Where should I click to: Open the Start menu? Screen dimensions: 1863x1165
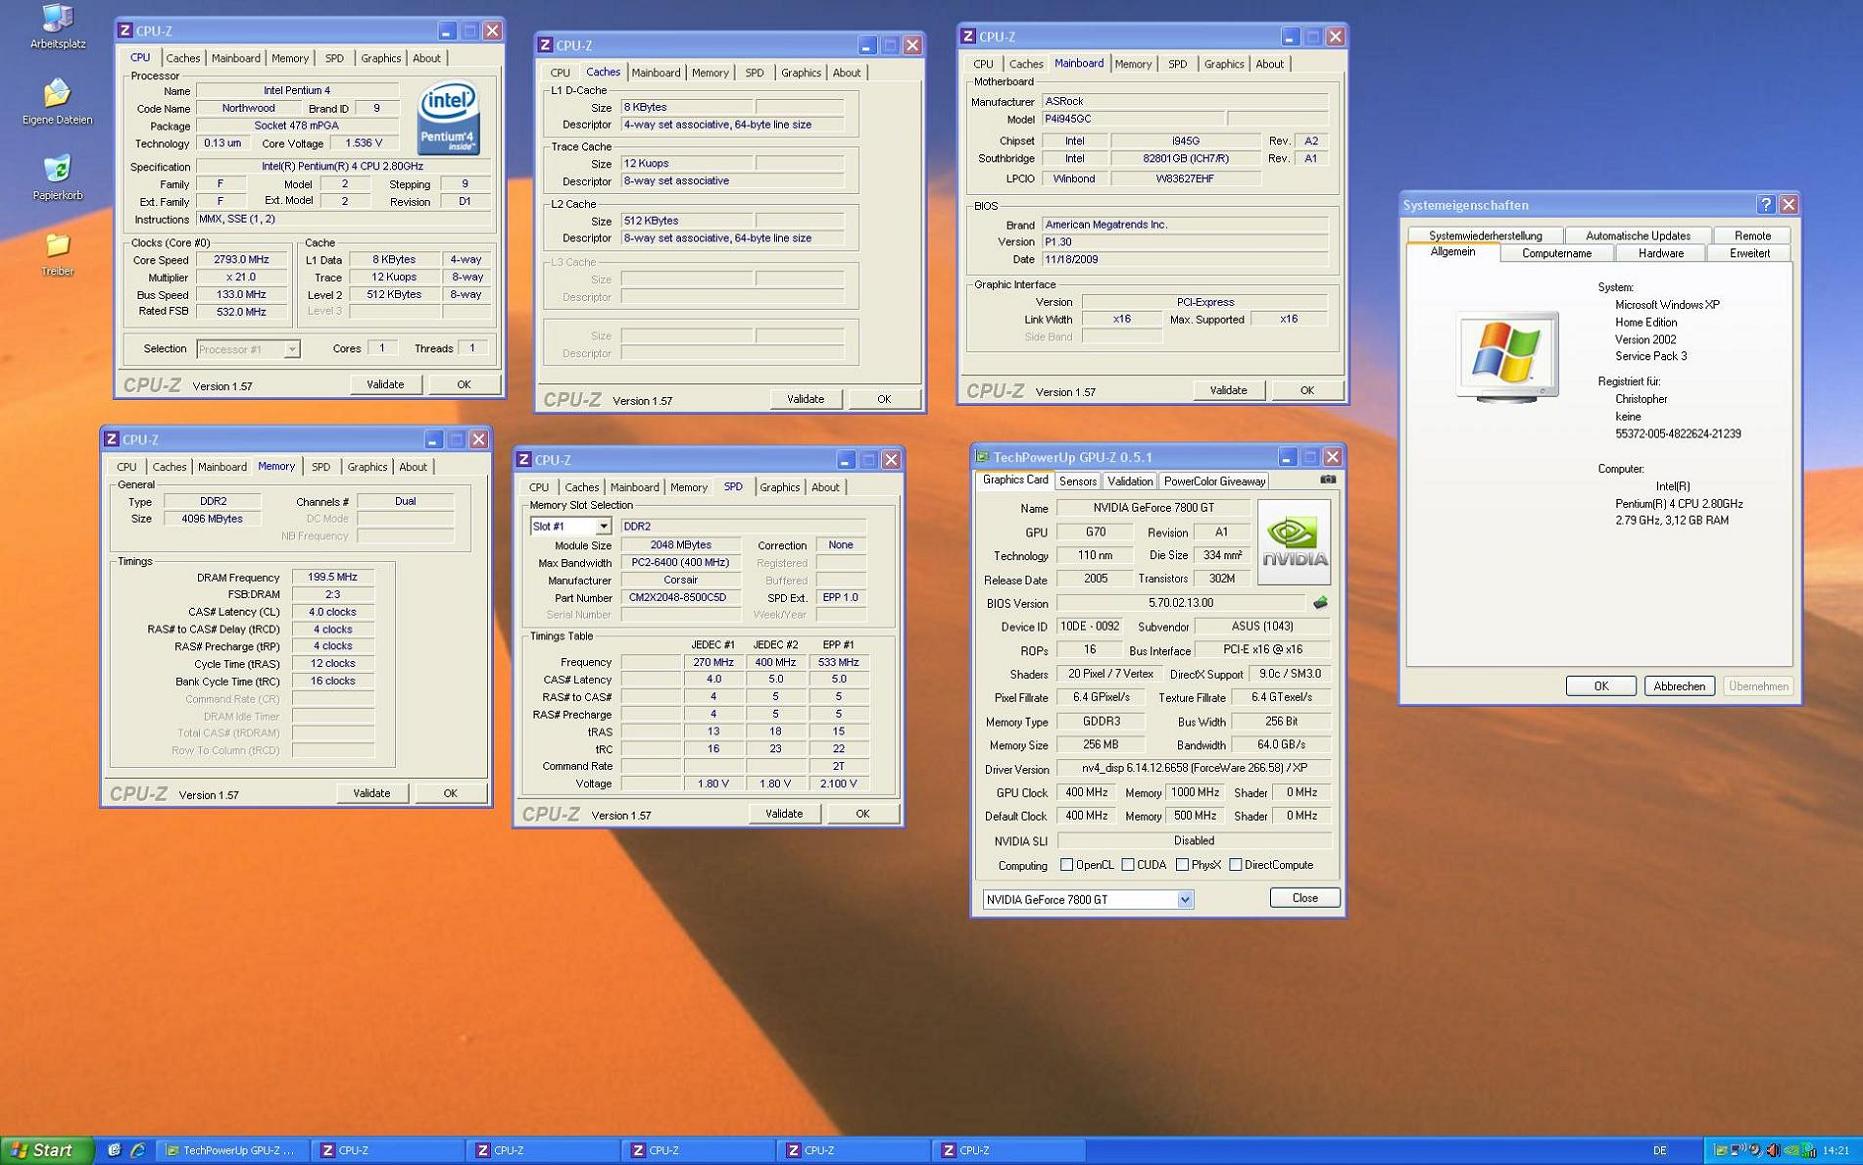tap(46, 1150)
